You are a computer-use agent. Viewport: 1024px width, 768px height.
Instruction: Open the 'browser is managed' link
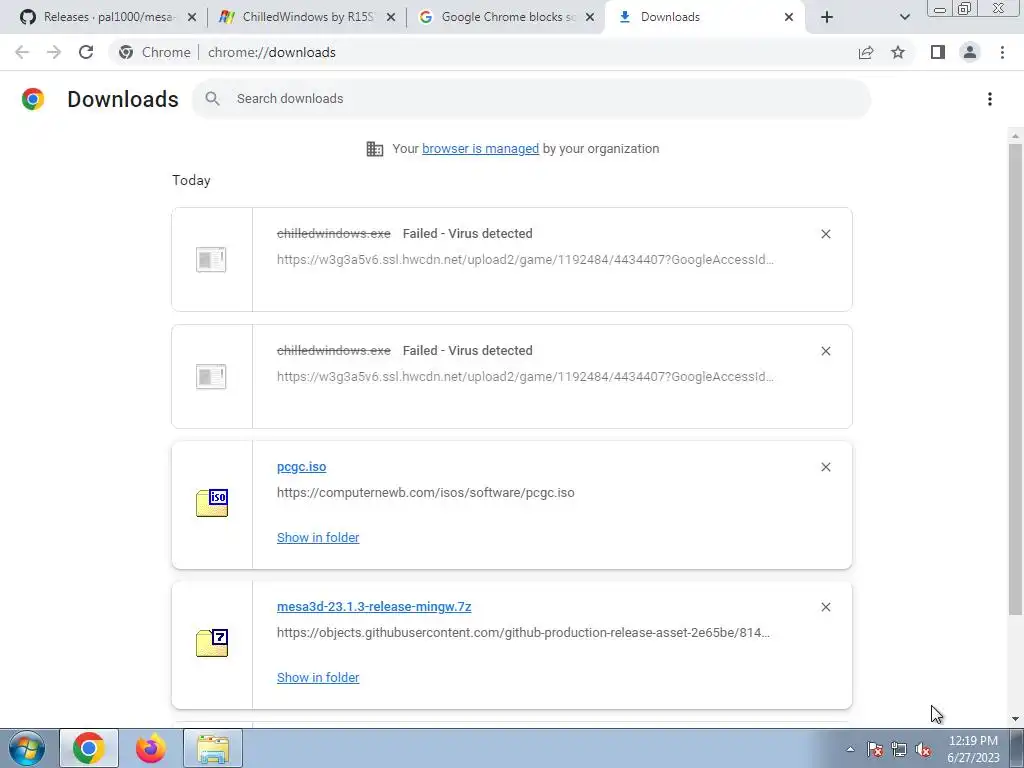(480, 149)
